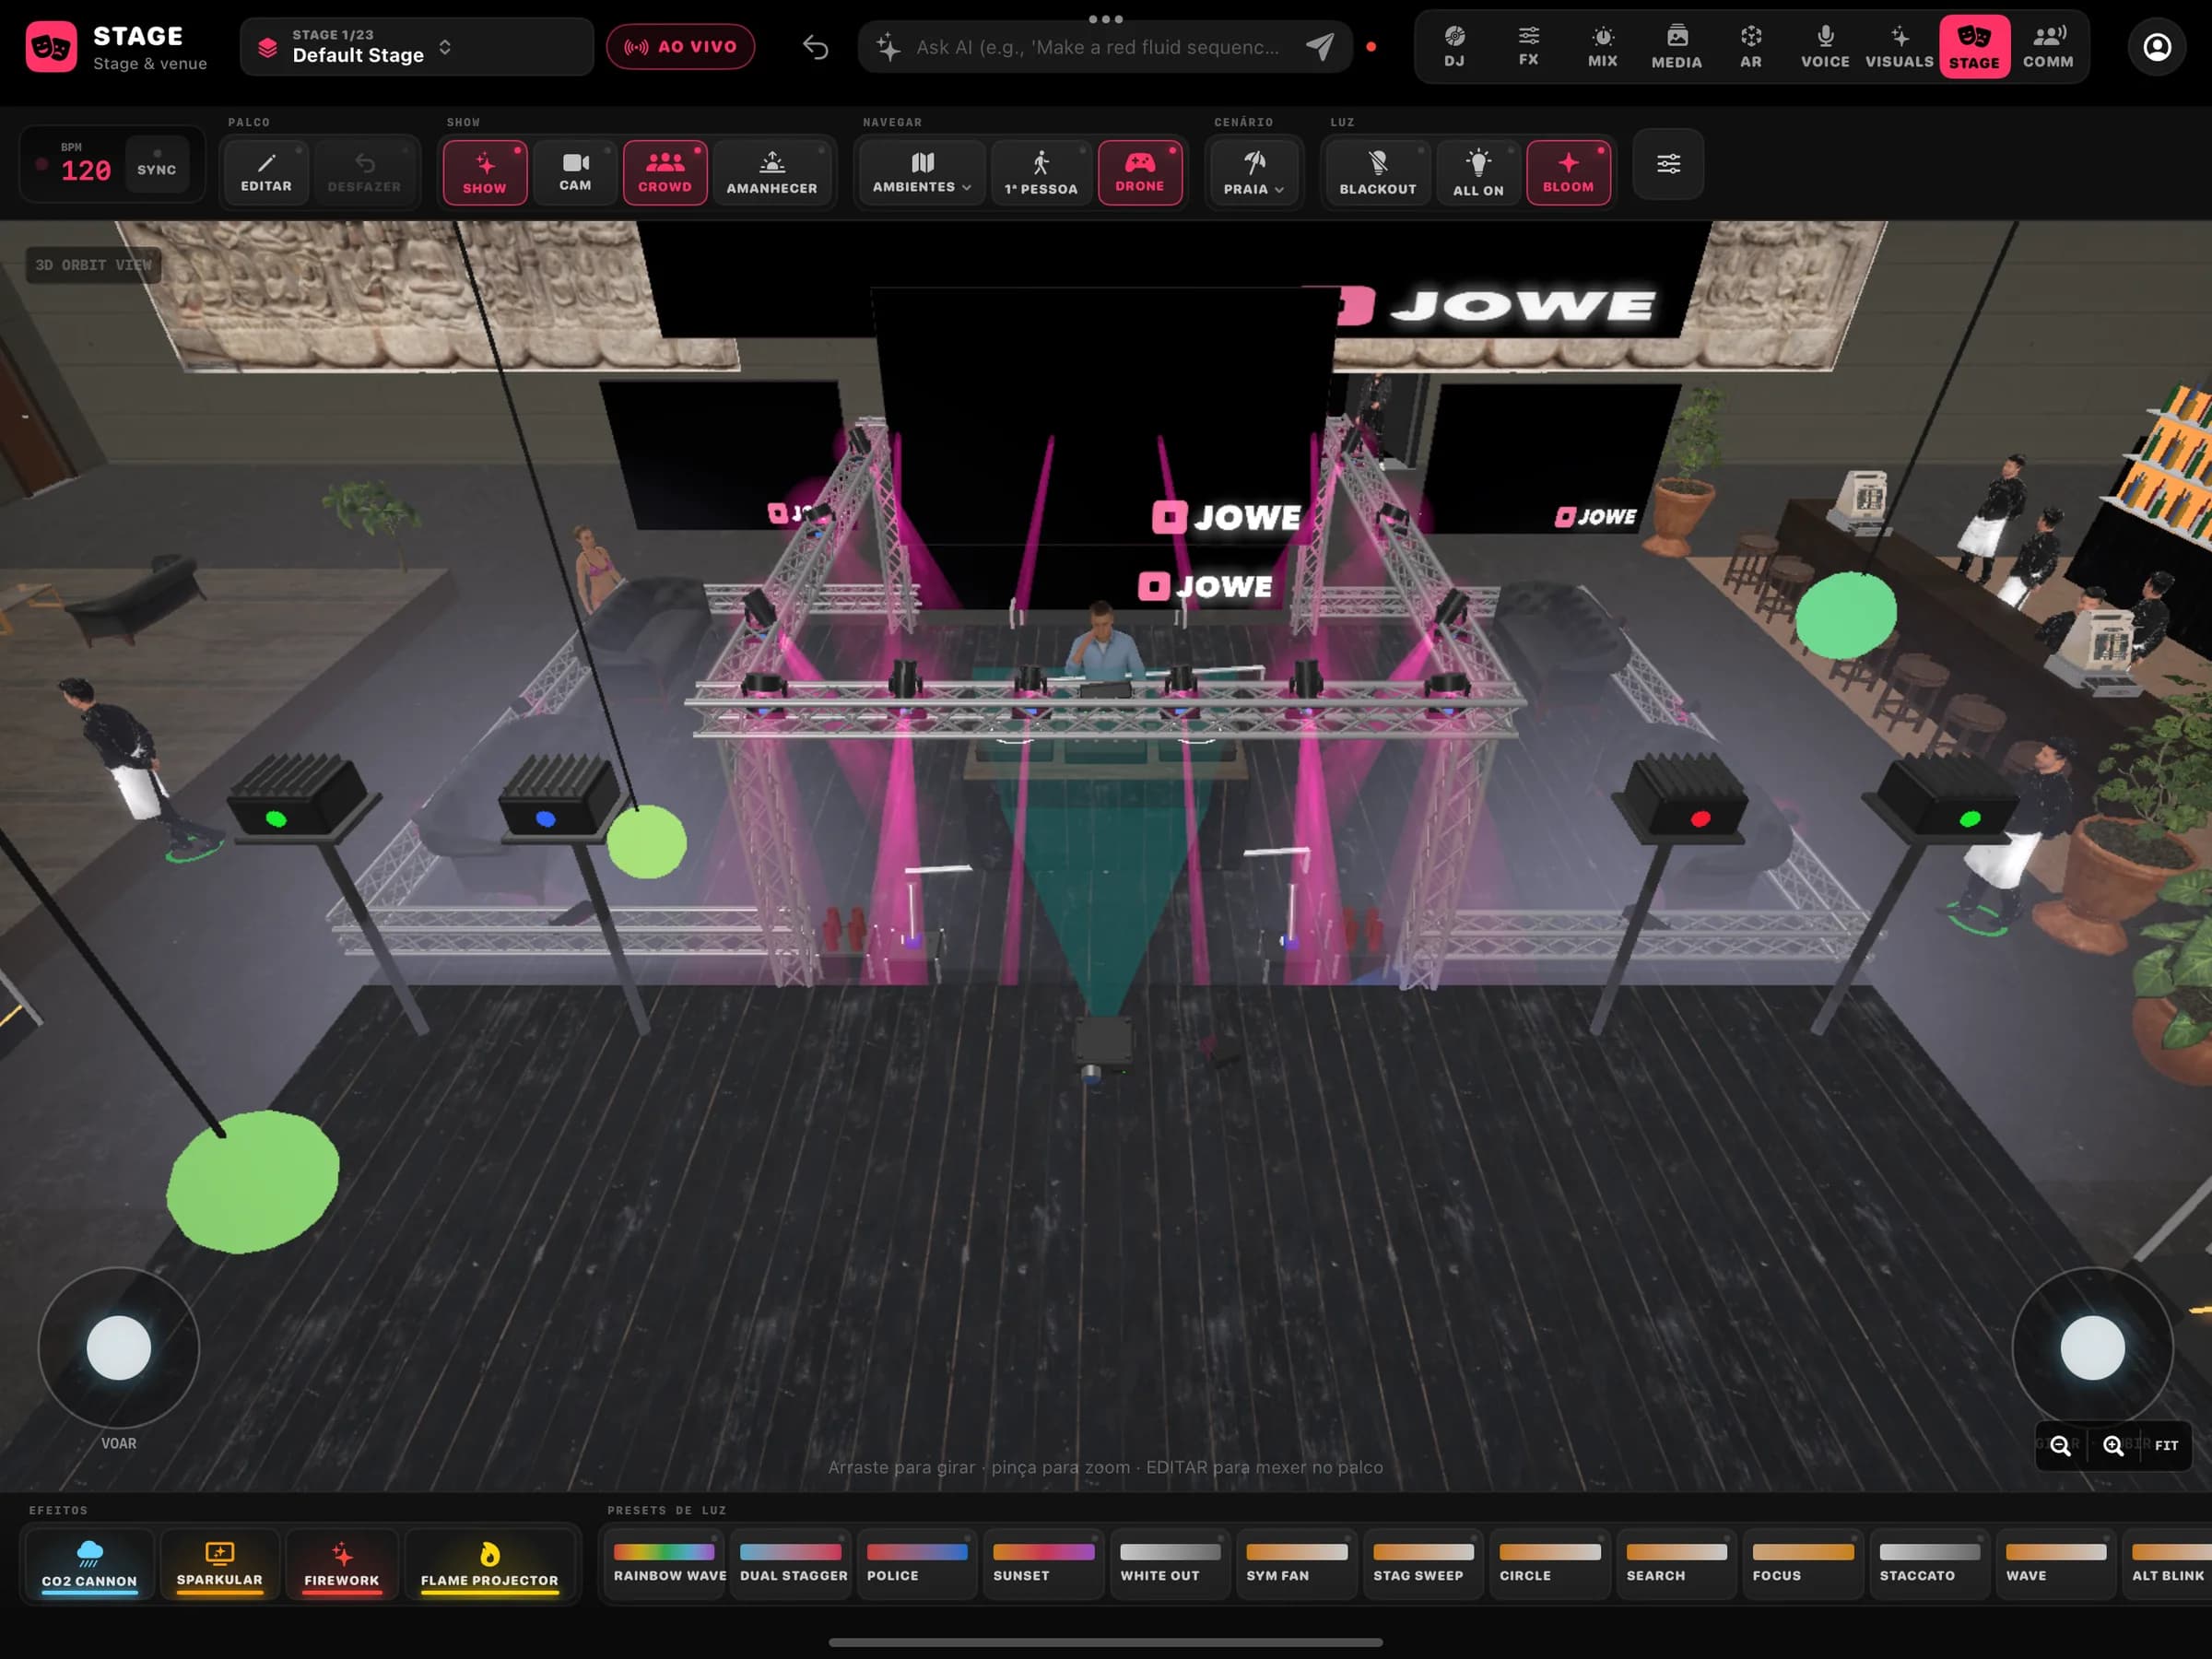The width and height of the screenshot is (2212, 1659).
Task: Toggle the AO VIVO live button
Action: point(680,47)
